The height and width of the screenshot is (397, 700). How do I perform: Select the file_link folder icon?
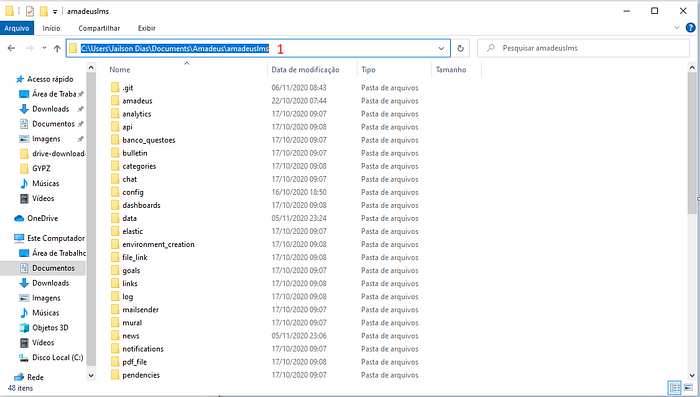tap(115, 257)
